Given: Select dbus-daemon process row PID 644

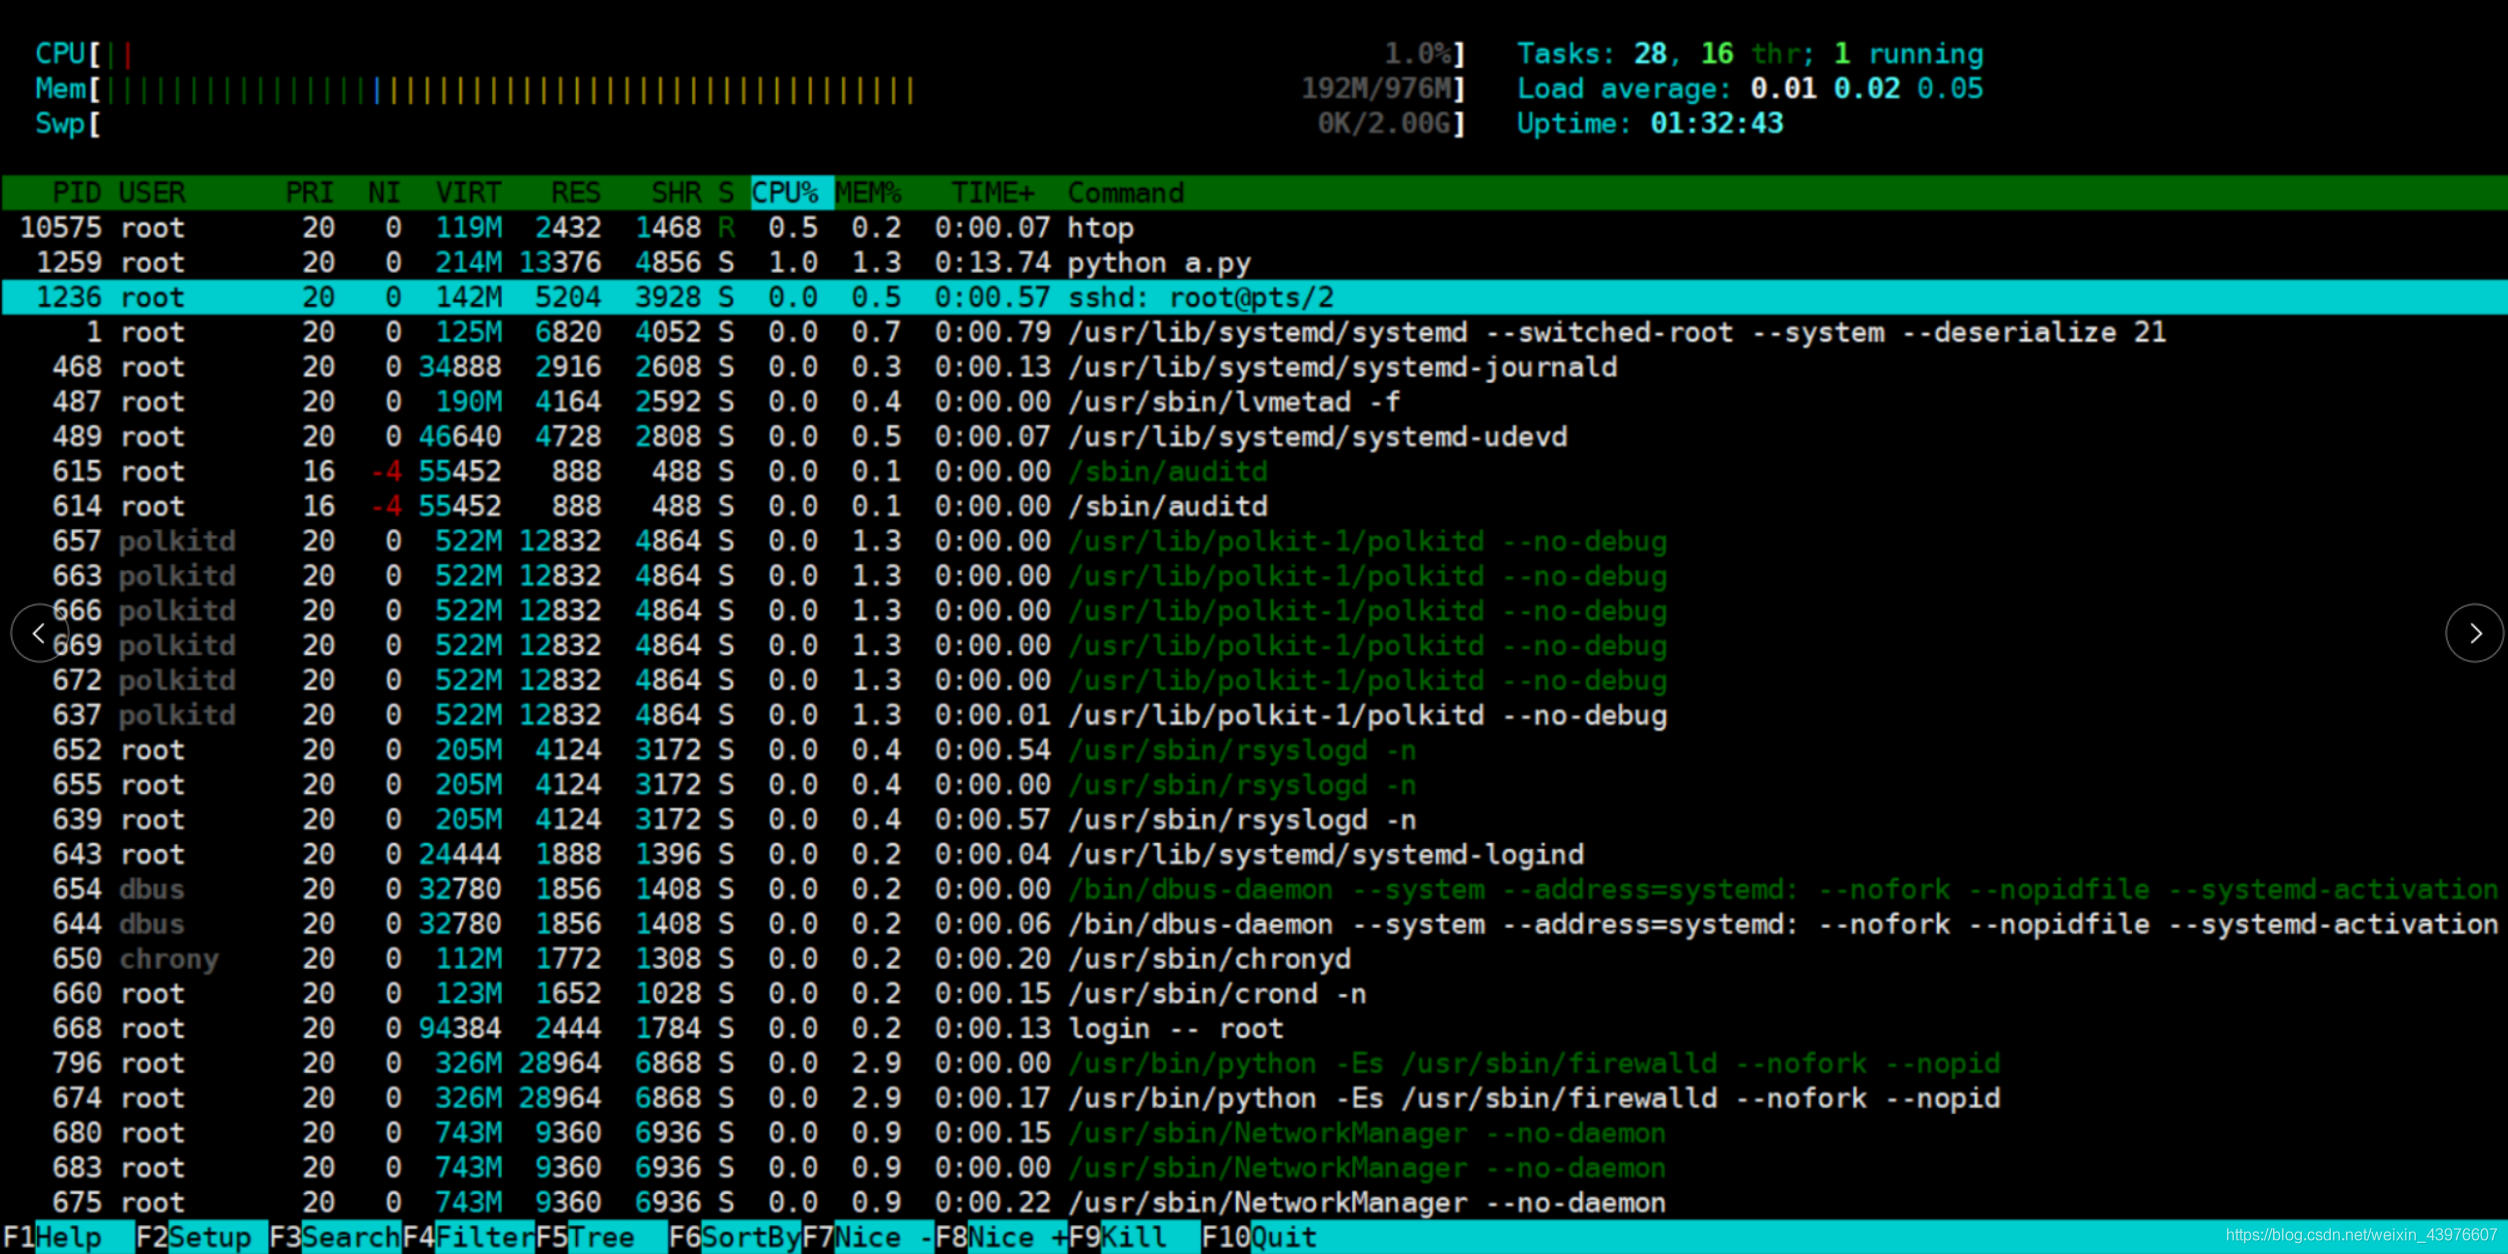Looking at the screenshot, I should 1254,924.
